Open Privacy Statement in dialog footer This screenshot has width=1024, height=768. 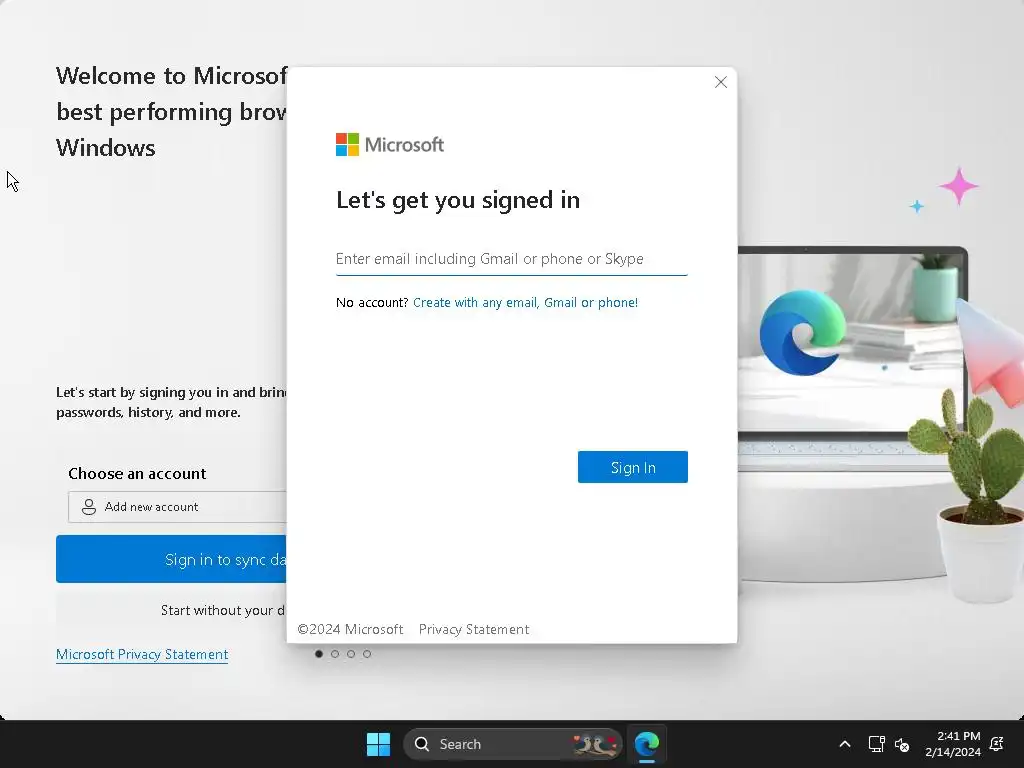click(473, 630)
